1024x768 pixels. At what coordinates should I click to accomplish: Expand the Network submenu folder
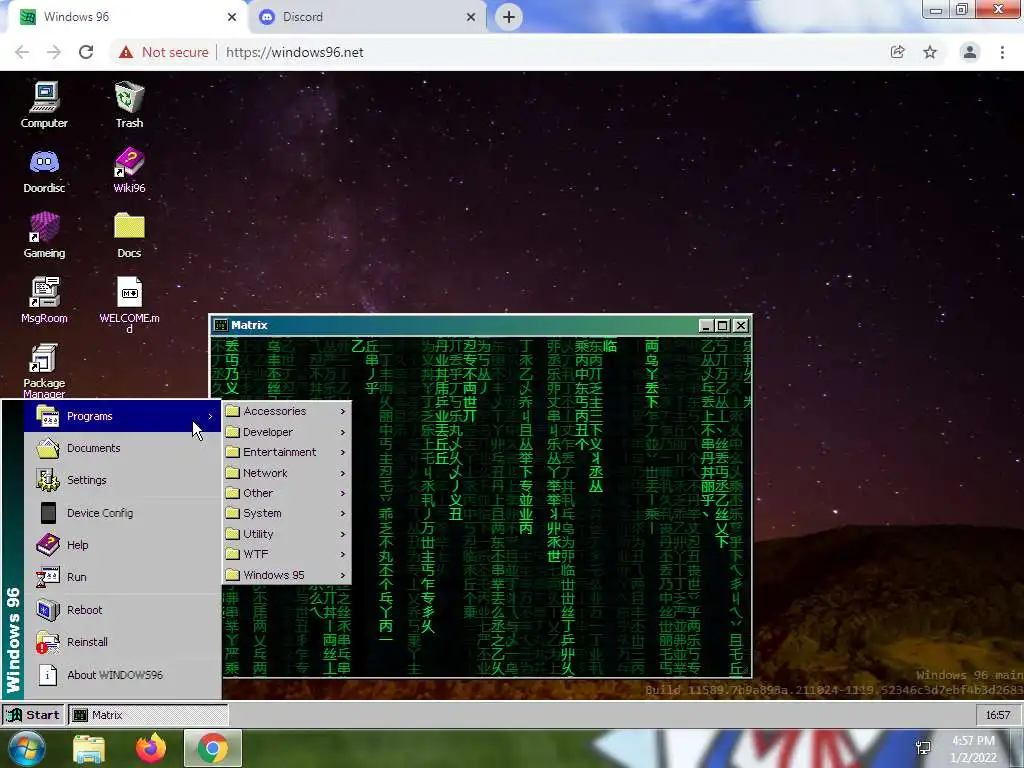286,473
